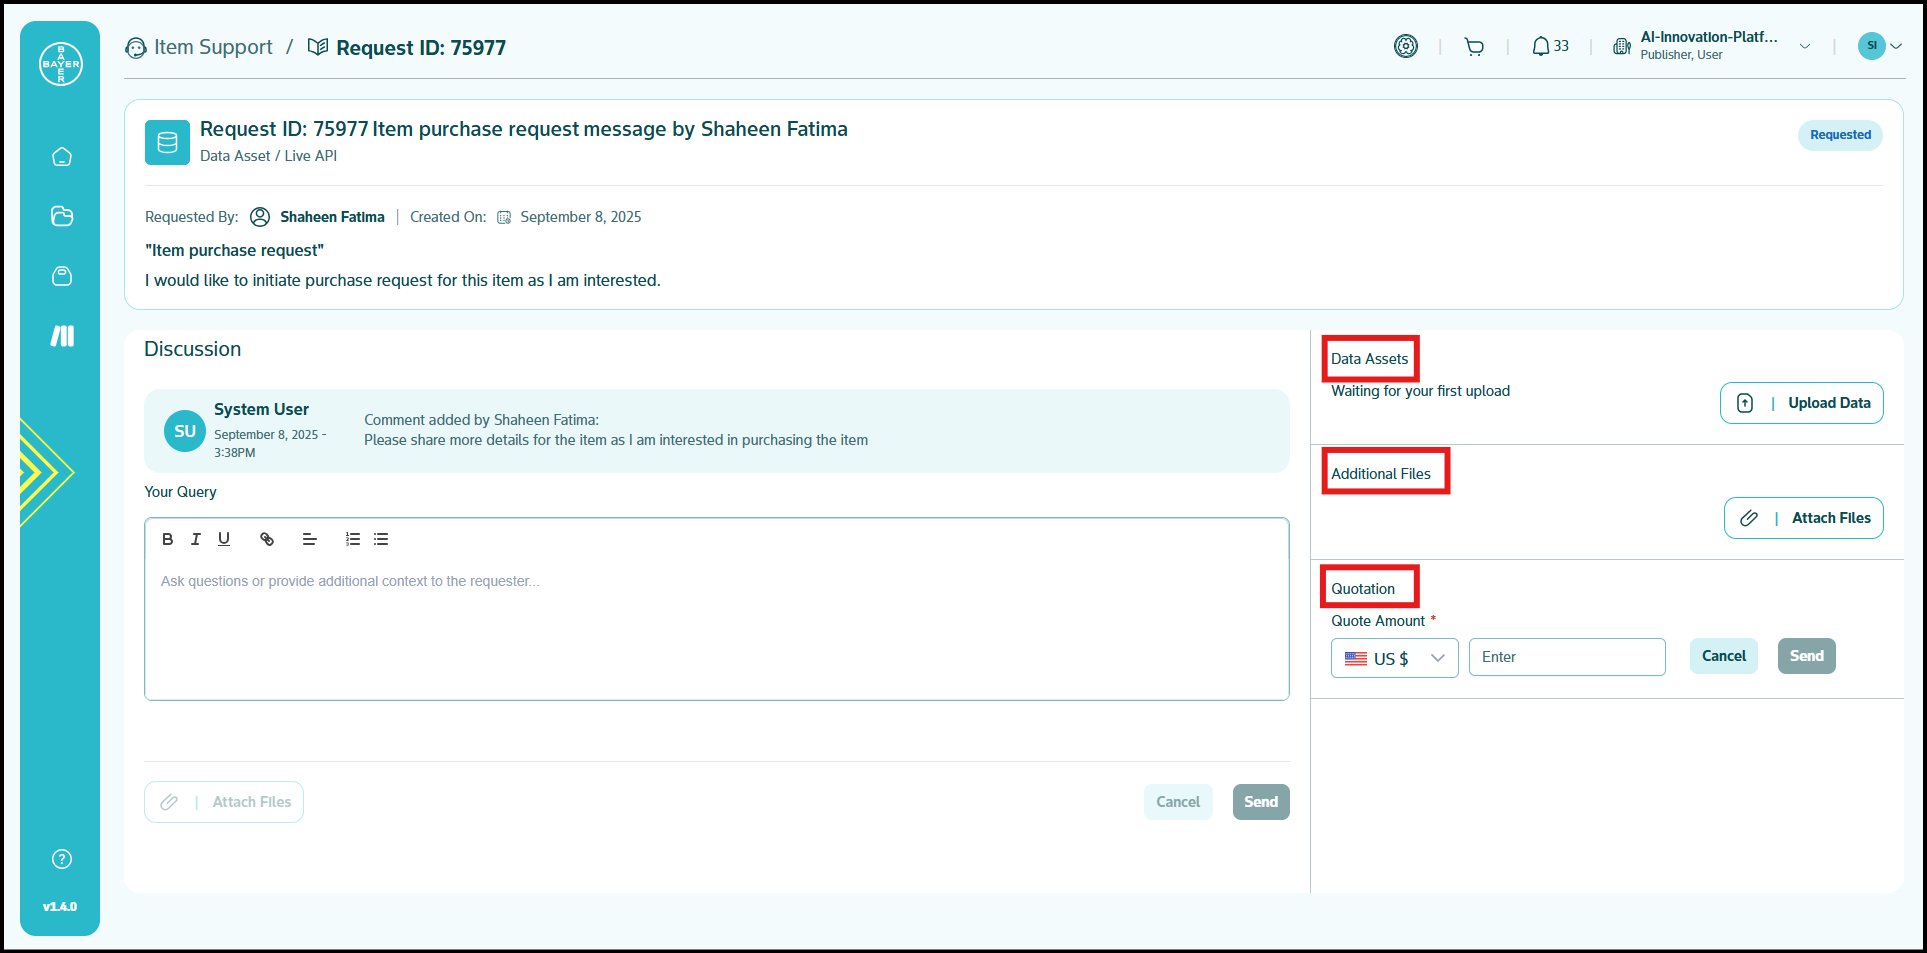Viewport: 1927px width, 953px height.
Task: Click the Bayer logo in sidebar
Action: click(x=61, y=64)
